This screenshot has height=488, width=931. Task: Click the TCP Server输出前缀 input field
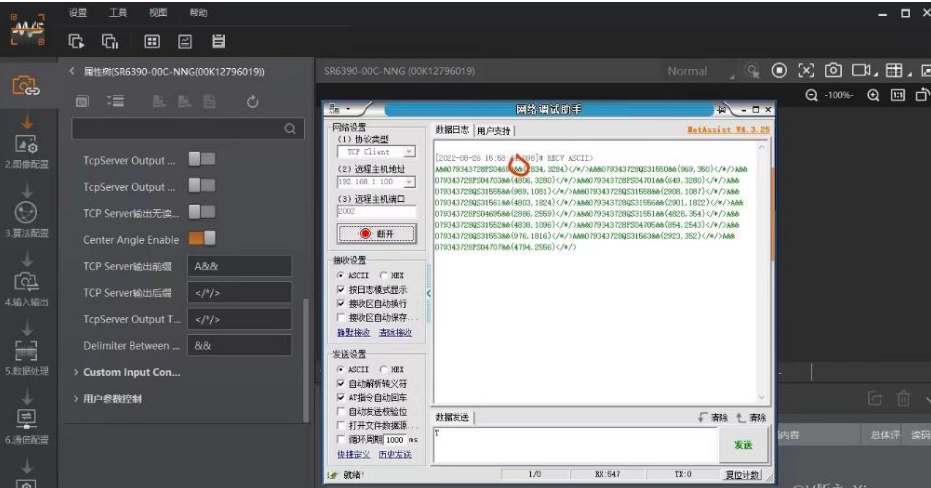click(240, 266)
